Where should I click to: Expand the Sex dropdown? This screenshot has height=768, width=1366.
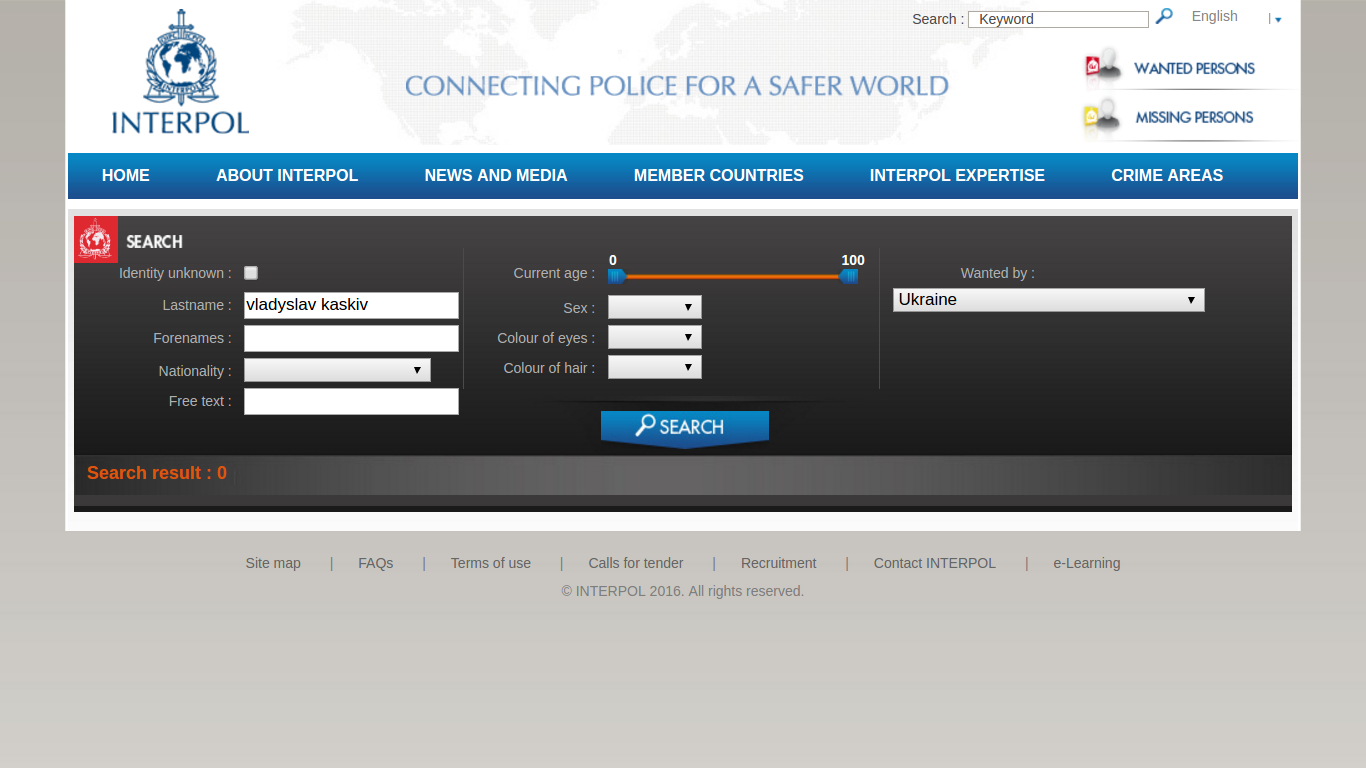[x=655, y=307]
